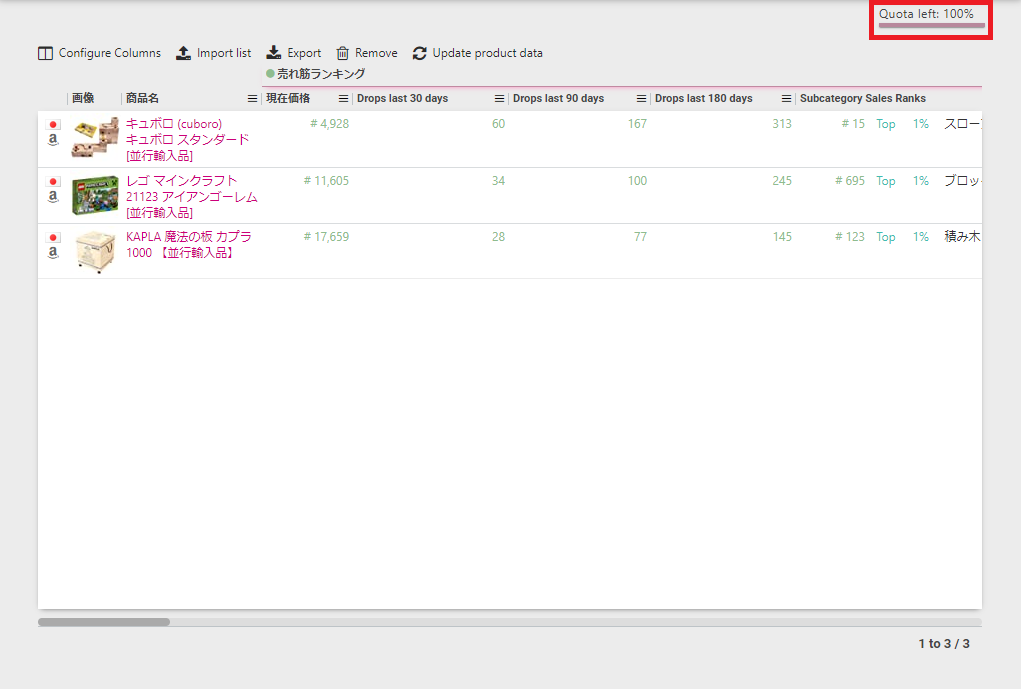
Task: Click Japan flag icon in KAPLA row
Action: 53,238
